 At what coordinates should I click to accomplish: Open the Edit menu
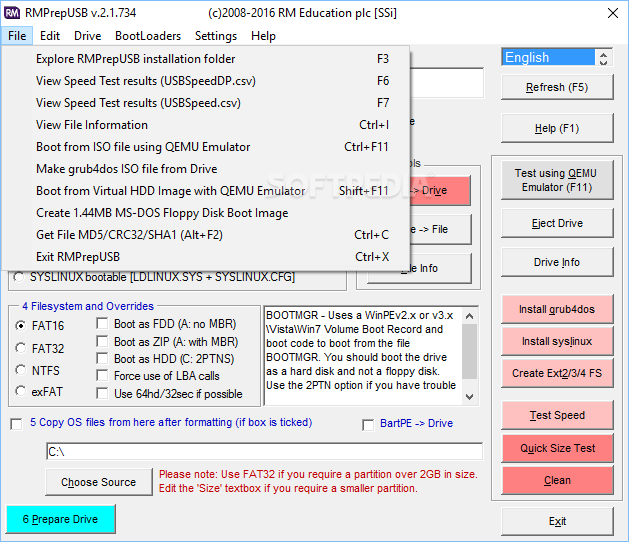50,36
